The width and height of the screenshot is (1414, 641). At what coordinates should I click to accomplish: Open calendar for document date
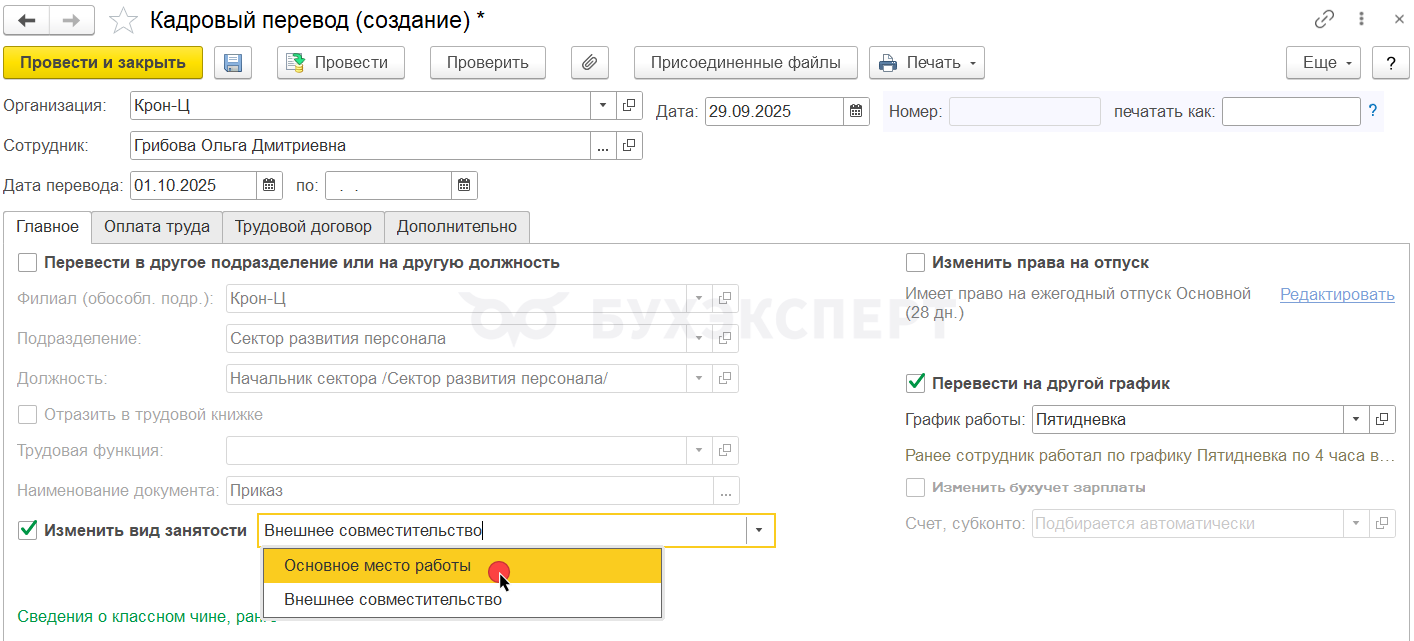click(x=857, y=111)
